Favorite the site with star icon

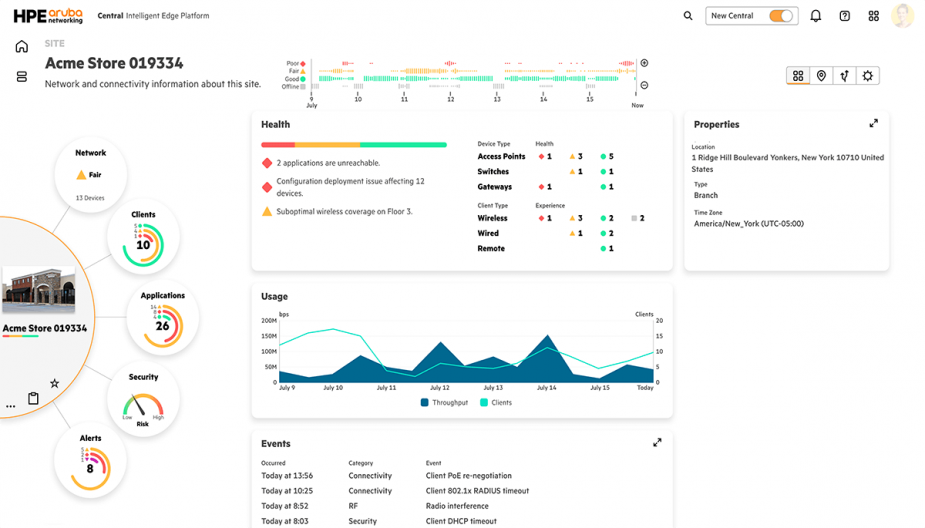click(54, 383)
